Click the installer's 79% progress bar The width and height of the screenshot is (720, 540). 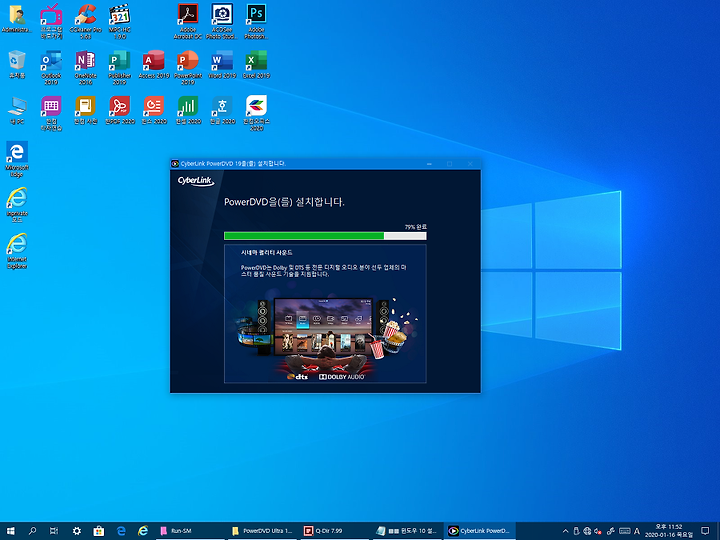pyautogui.click(x=325, y=236)
